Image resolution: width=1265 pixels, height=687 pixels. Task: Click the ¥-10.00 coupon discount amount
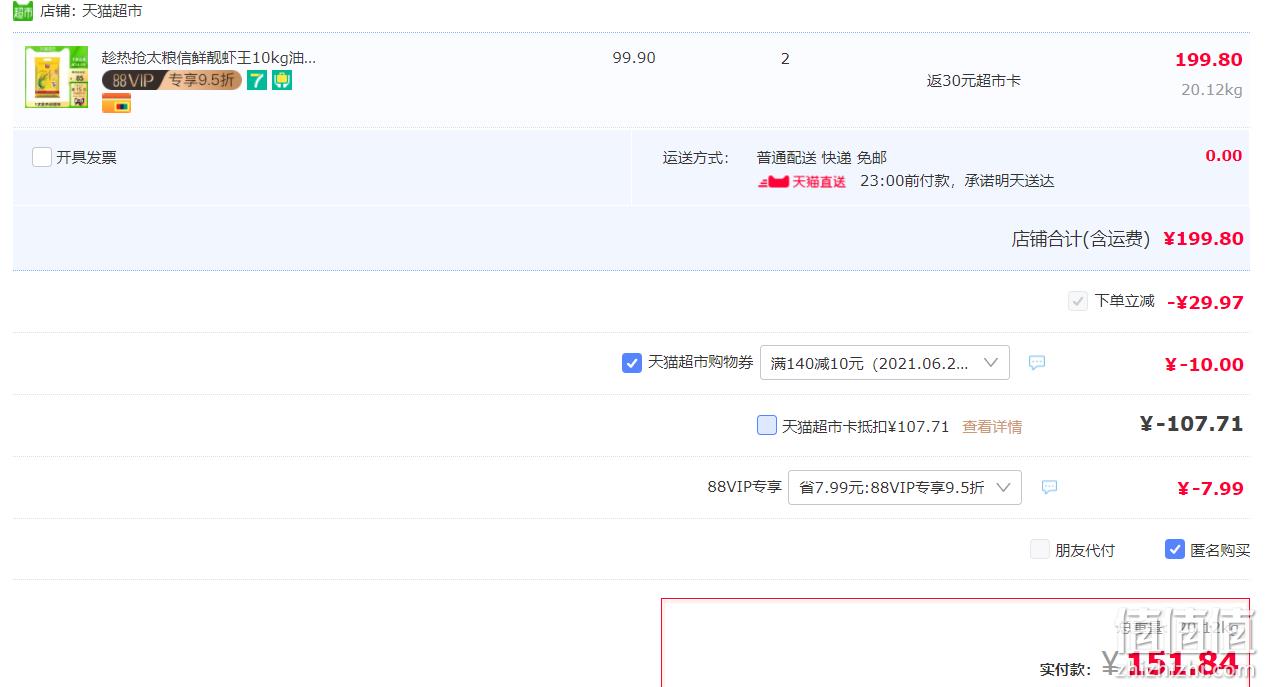[x=1204, y=364]
